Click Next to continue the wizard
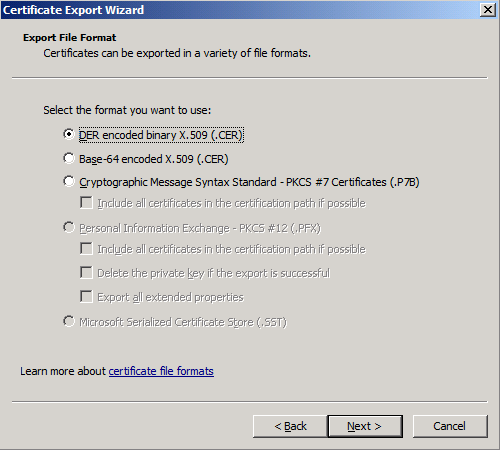 click(365, 426)
